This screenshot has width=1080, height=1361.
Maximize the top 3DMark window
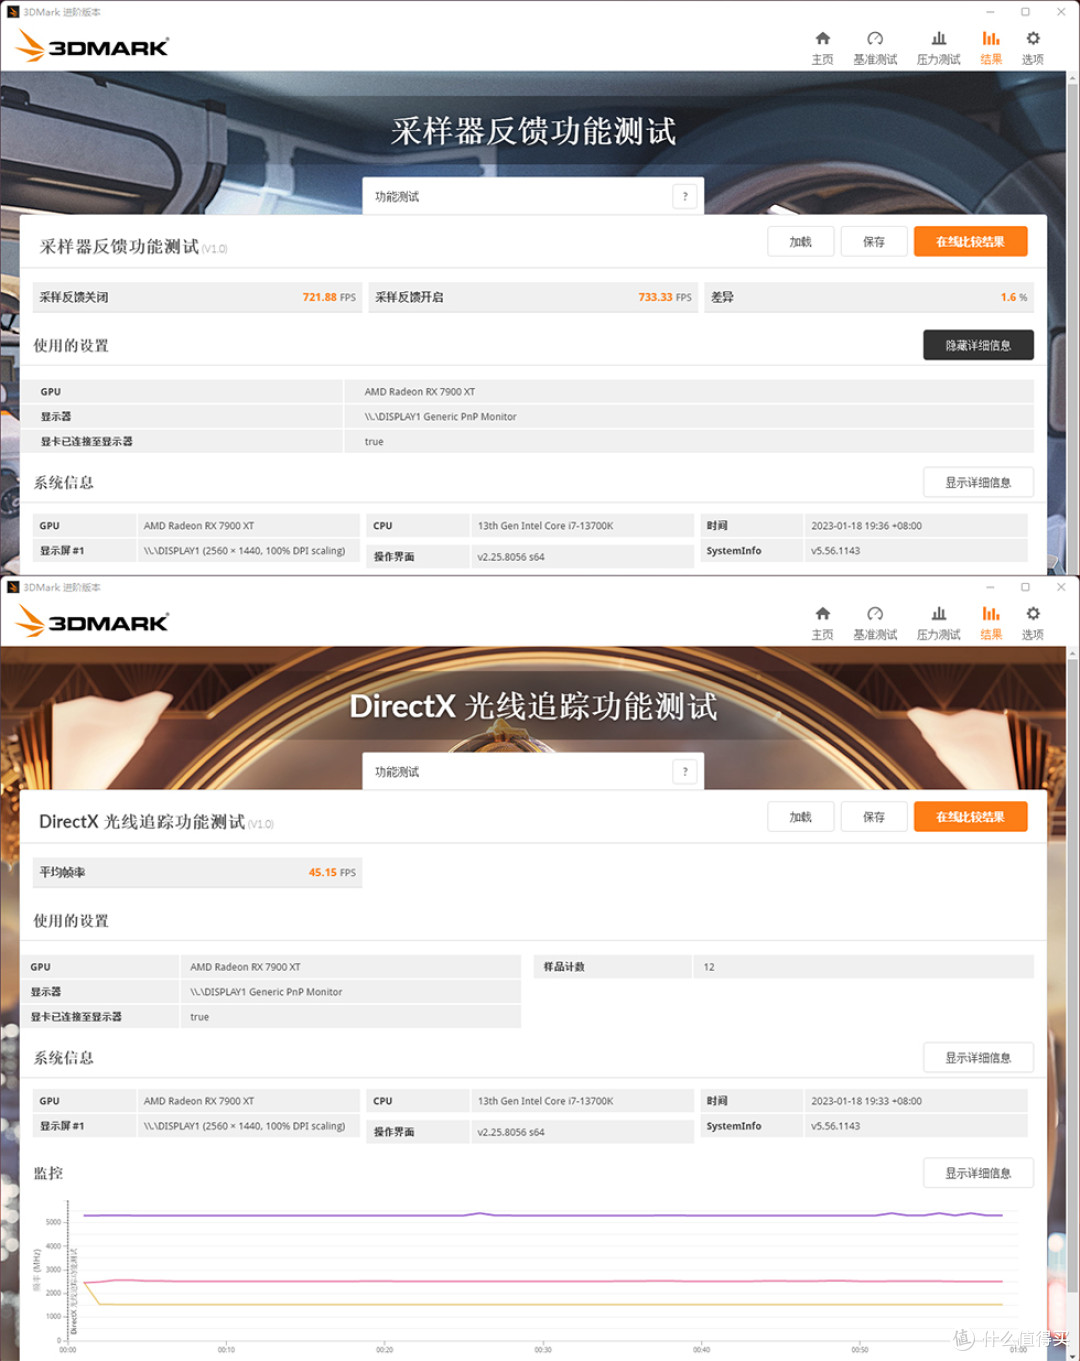[x=1025, y=12]
